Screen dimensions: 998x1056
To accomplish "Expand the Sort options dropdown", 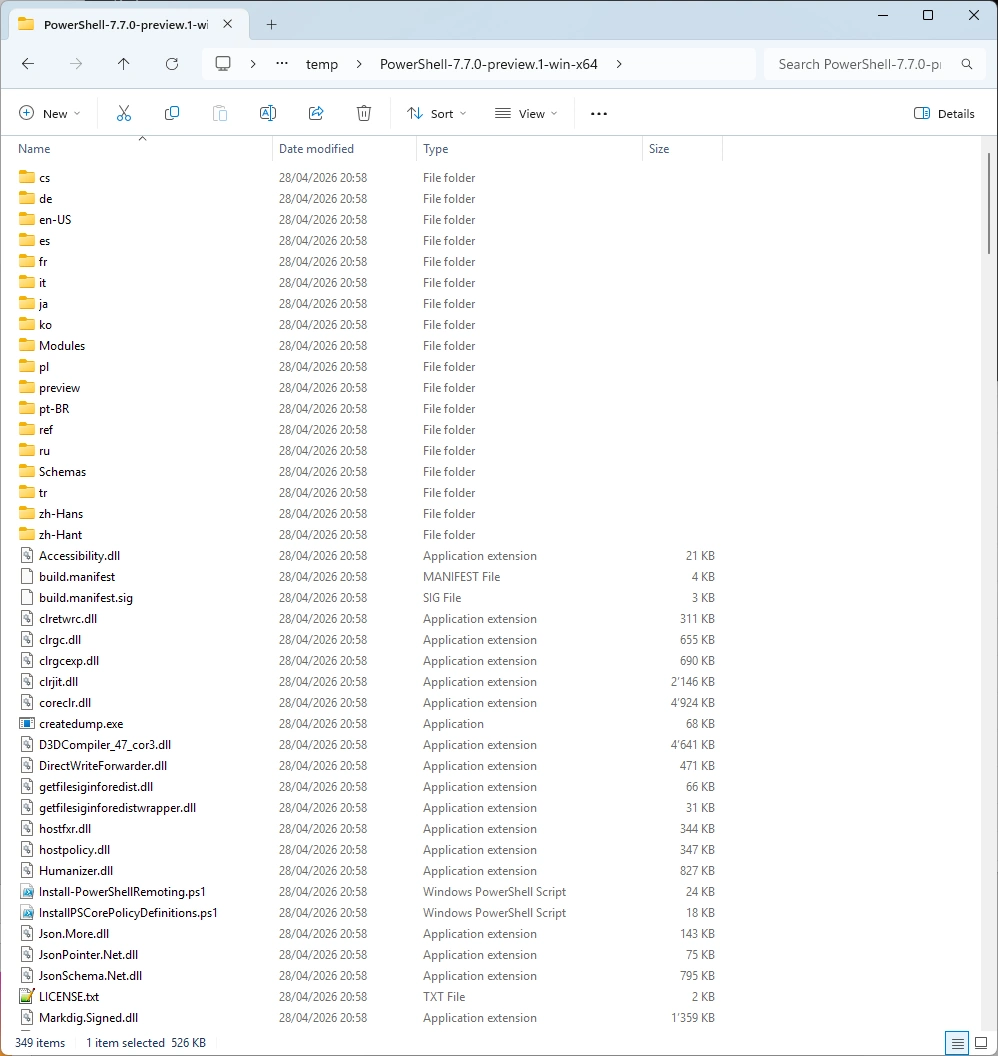I will [437, 114].
